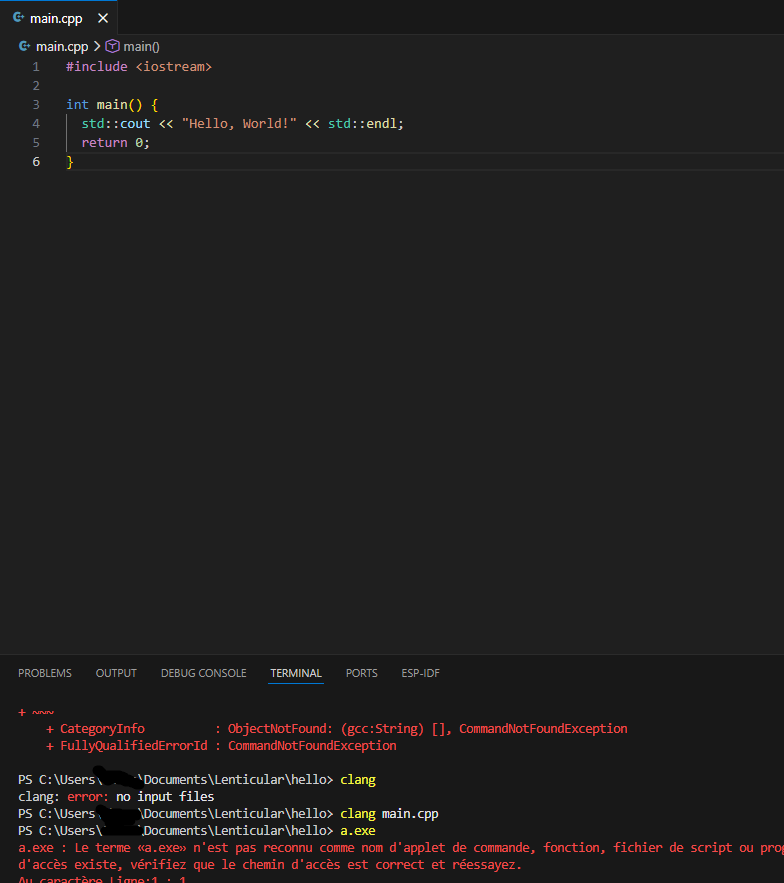Switch to the ESP-IDF panel tab
The width and height of the screenshot is (784, 883).
point(420,673)
